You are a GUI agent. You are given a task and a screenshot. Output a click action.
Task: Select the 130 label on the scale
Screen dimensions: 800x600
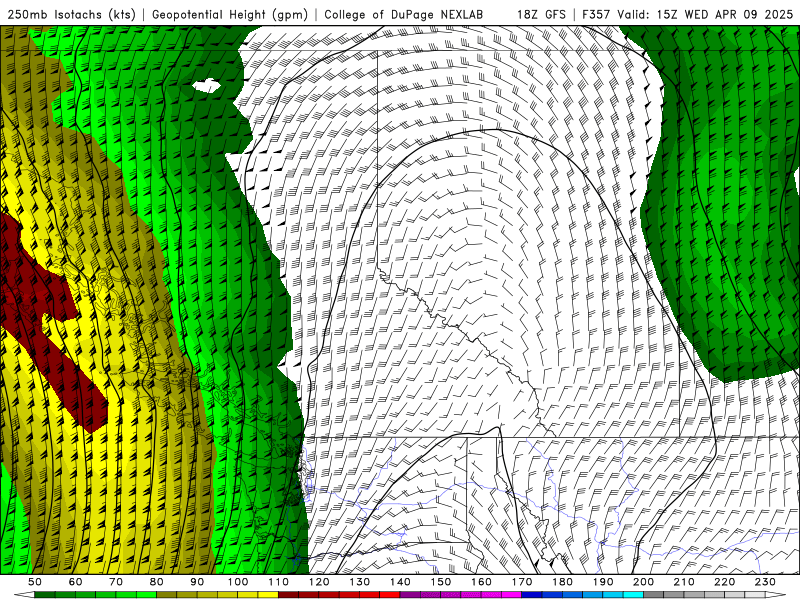[360, 582]
